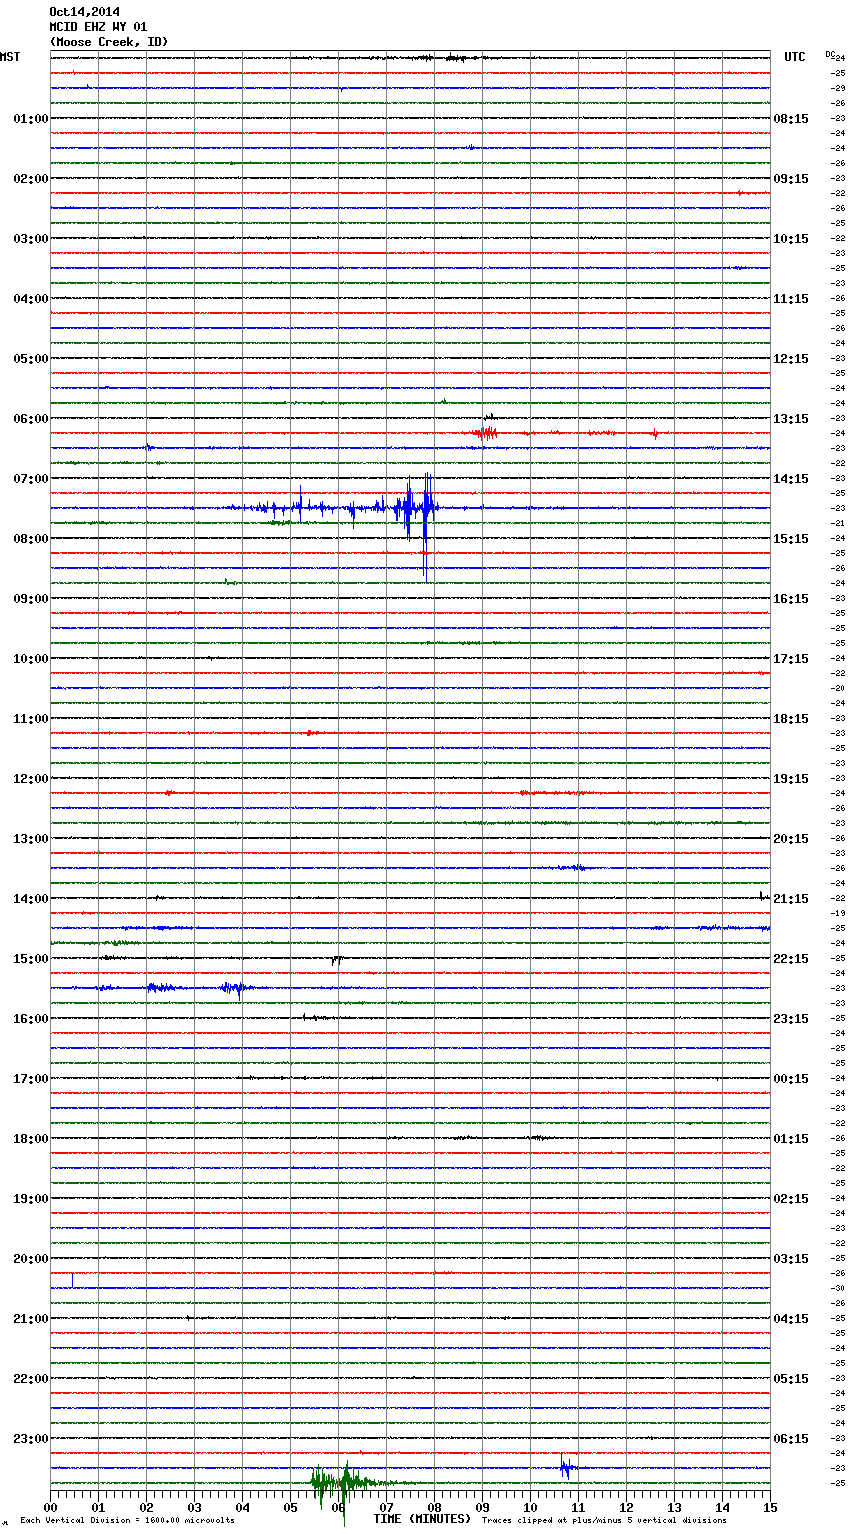Select the station code 'MCID EHZ WY 01'
The height and width of the screenshot is (1534, 850).
(x=97, y=27)
